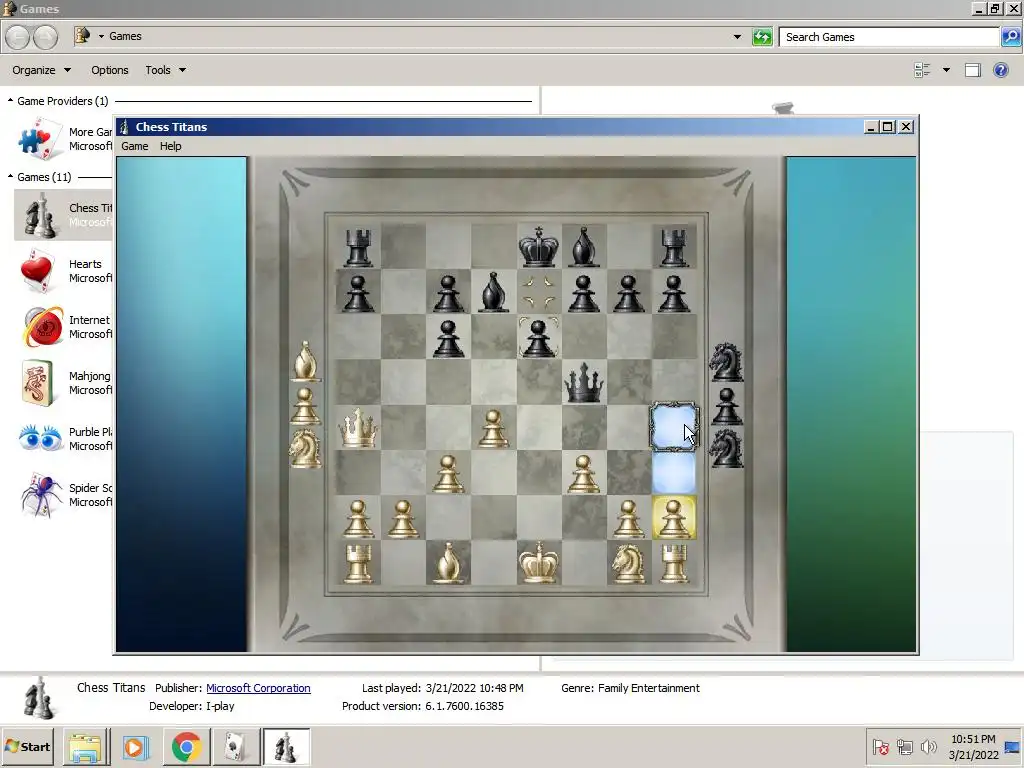Image resolution: width=1024 pixels, height=768 pixels.
Task: Select the black pawn on g7
Action: (x=628, y=293)
